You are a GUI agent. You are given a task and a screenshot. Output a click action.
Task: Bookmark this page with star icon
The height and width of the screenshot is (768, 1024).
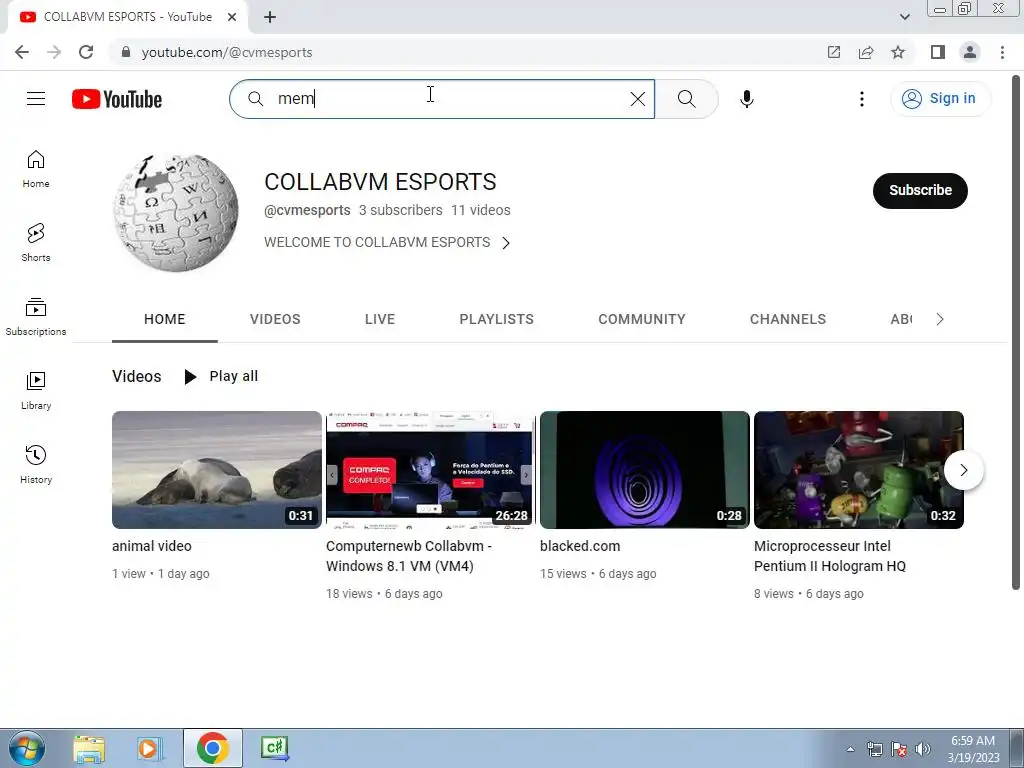[x=898, y=52]
